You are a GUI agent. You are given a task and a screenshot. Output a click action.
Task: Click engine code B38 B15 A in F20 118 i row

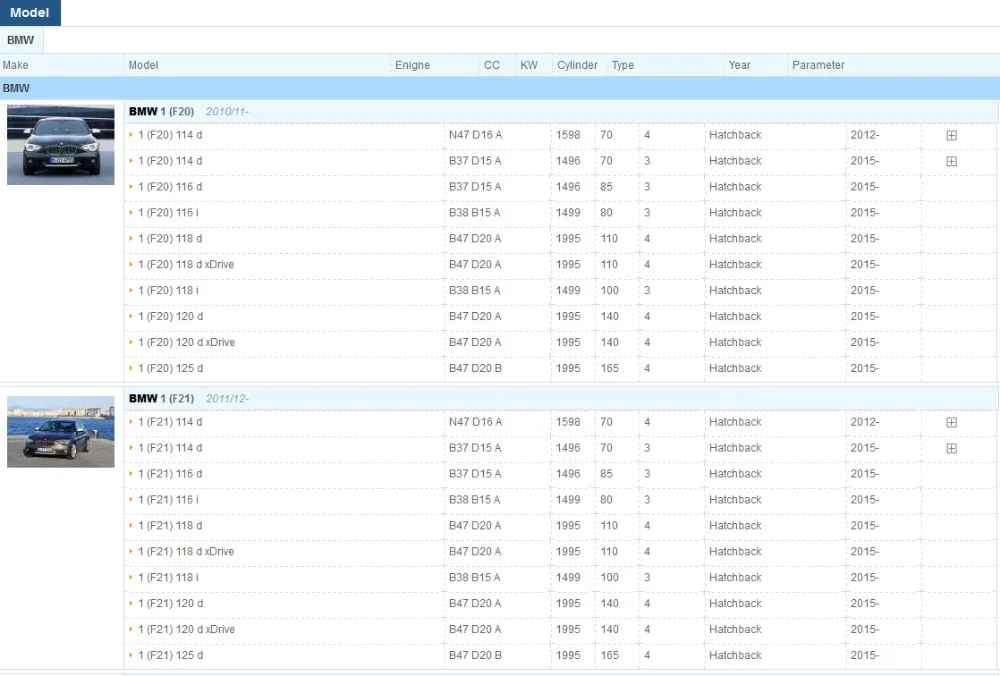click(474, 290)
